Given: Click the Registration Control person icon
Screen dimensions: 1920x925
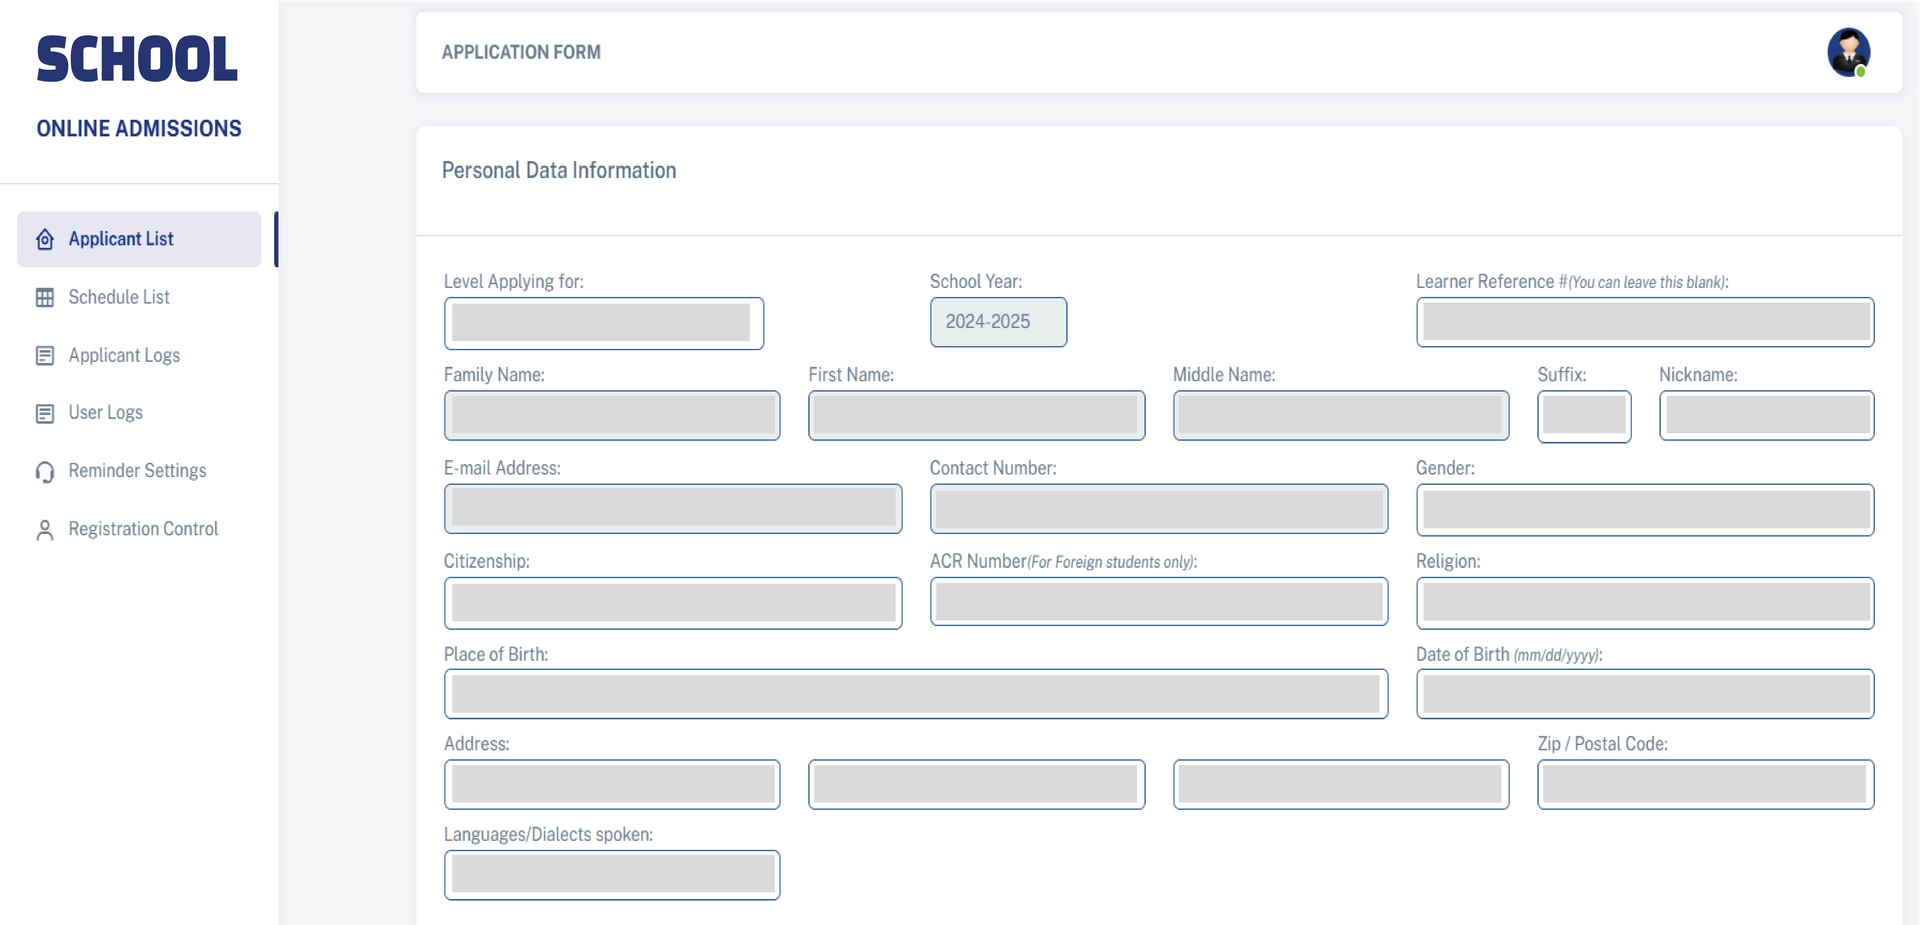Looking at the screenshot, I should click(x=45, y=530).
